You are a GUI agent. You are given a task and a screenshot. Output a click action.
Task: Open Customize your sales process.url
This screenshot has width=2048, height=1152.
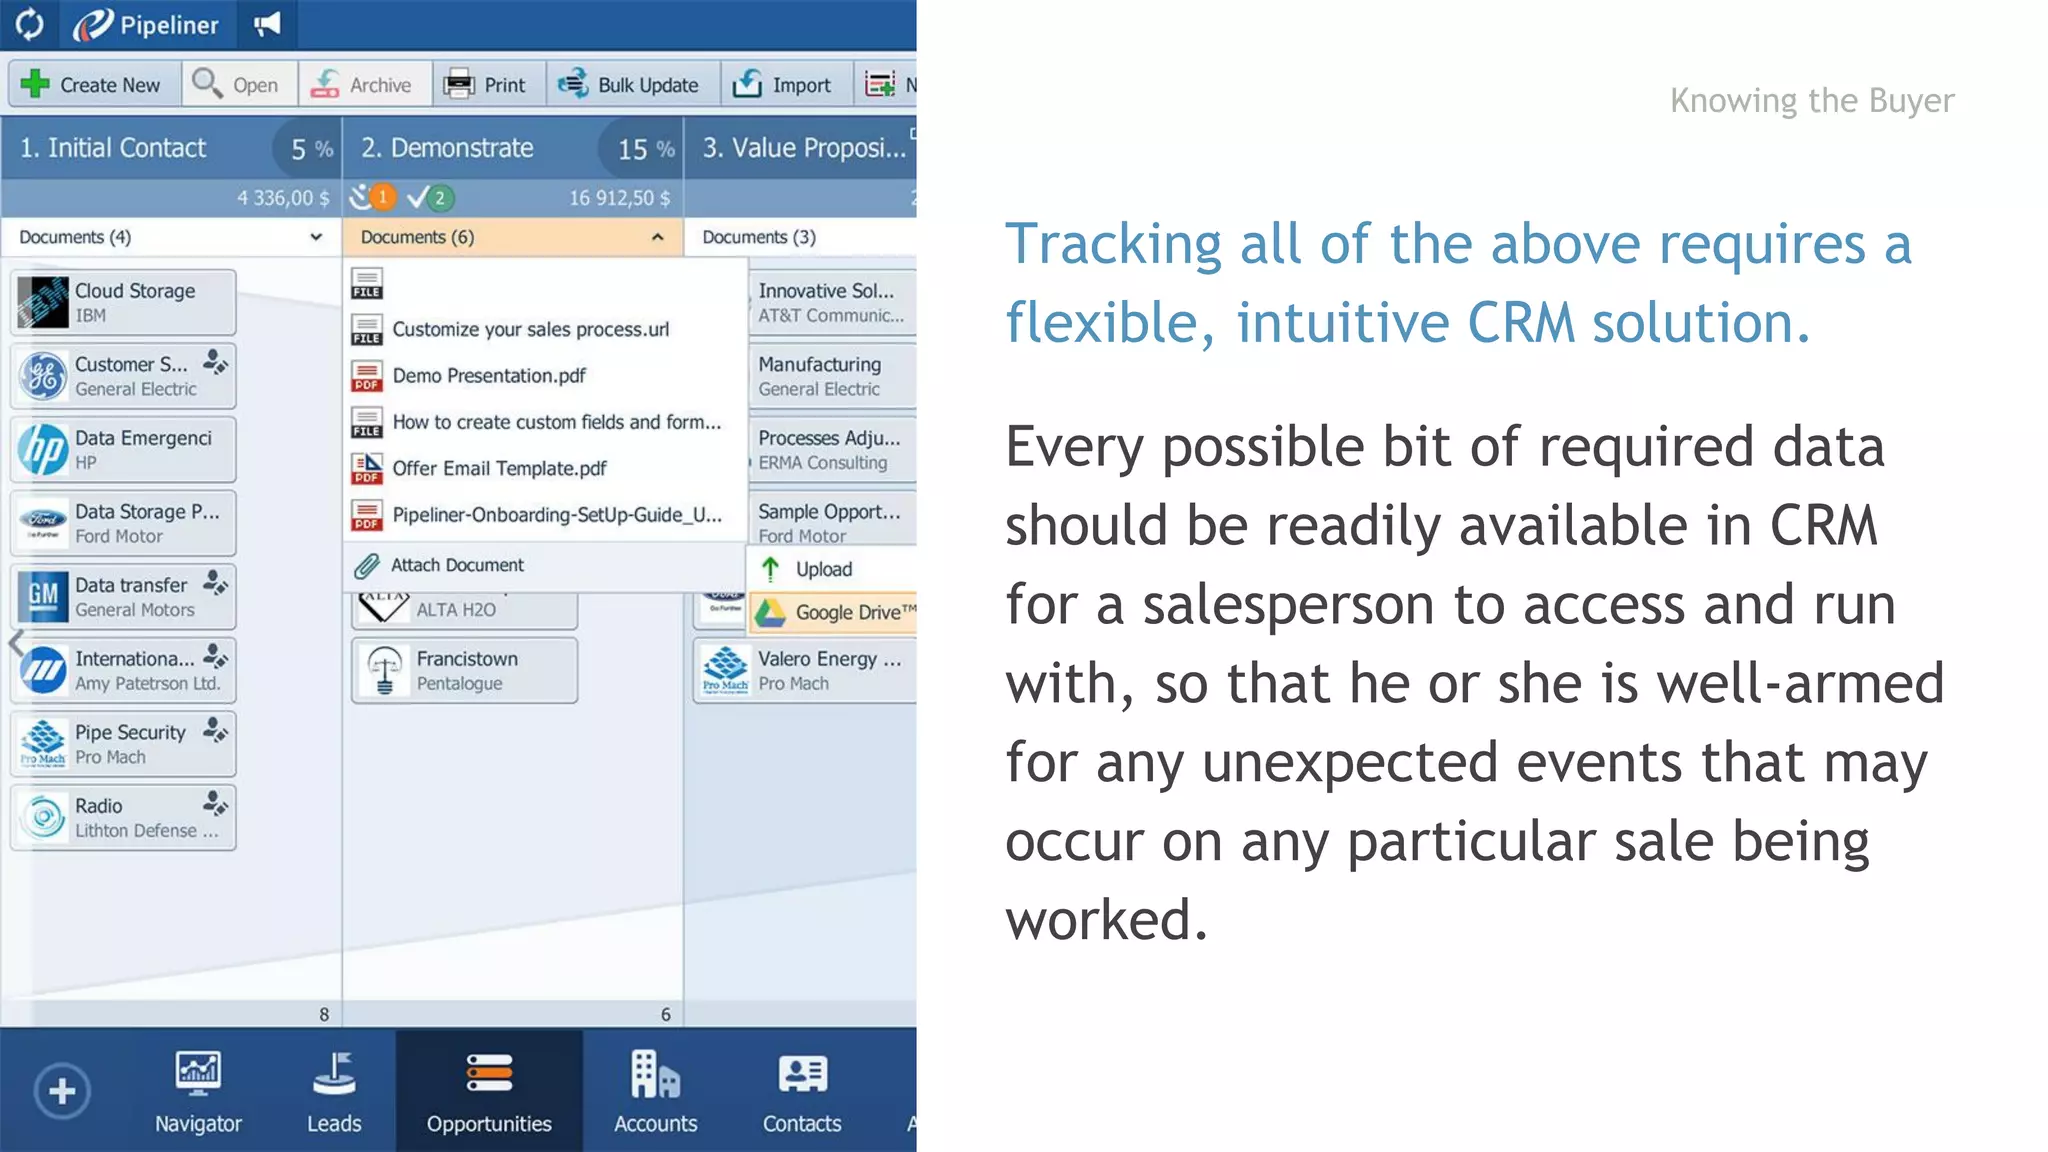[x=530, y=329]
